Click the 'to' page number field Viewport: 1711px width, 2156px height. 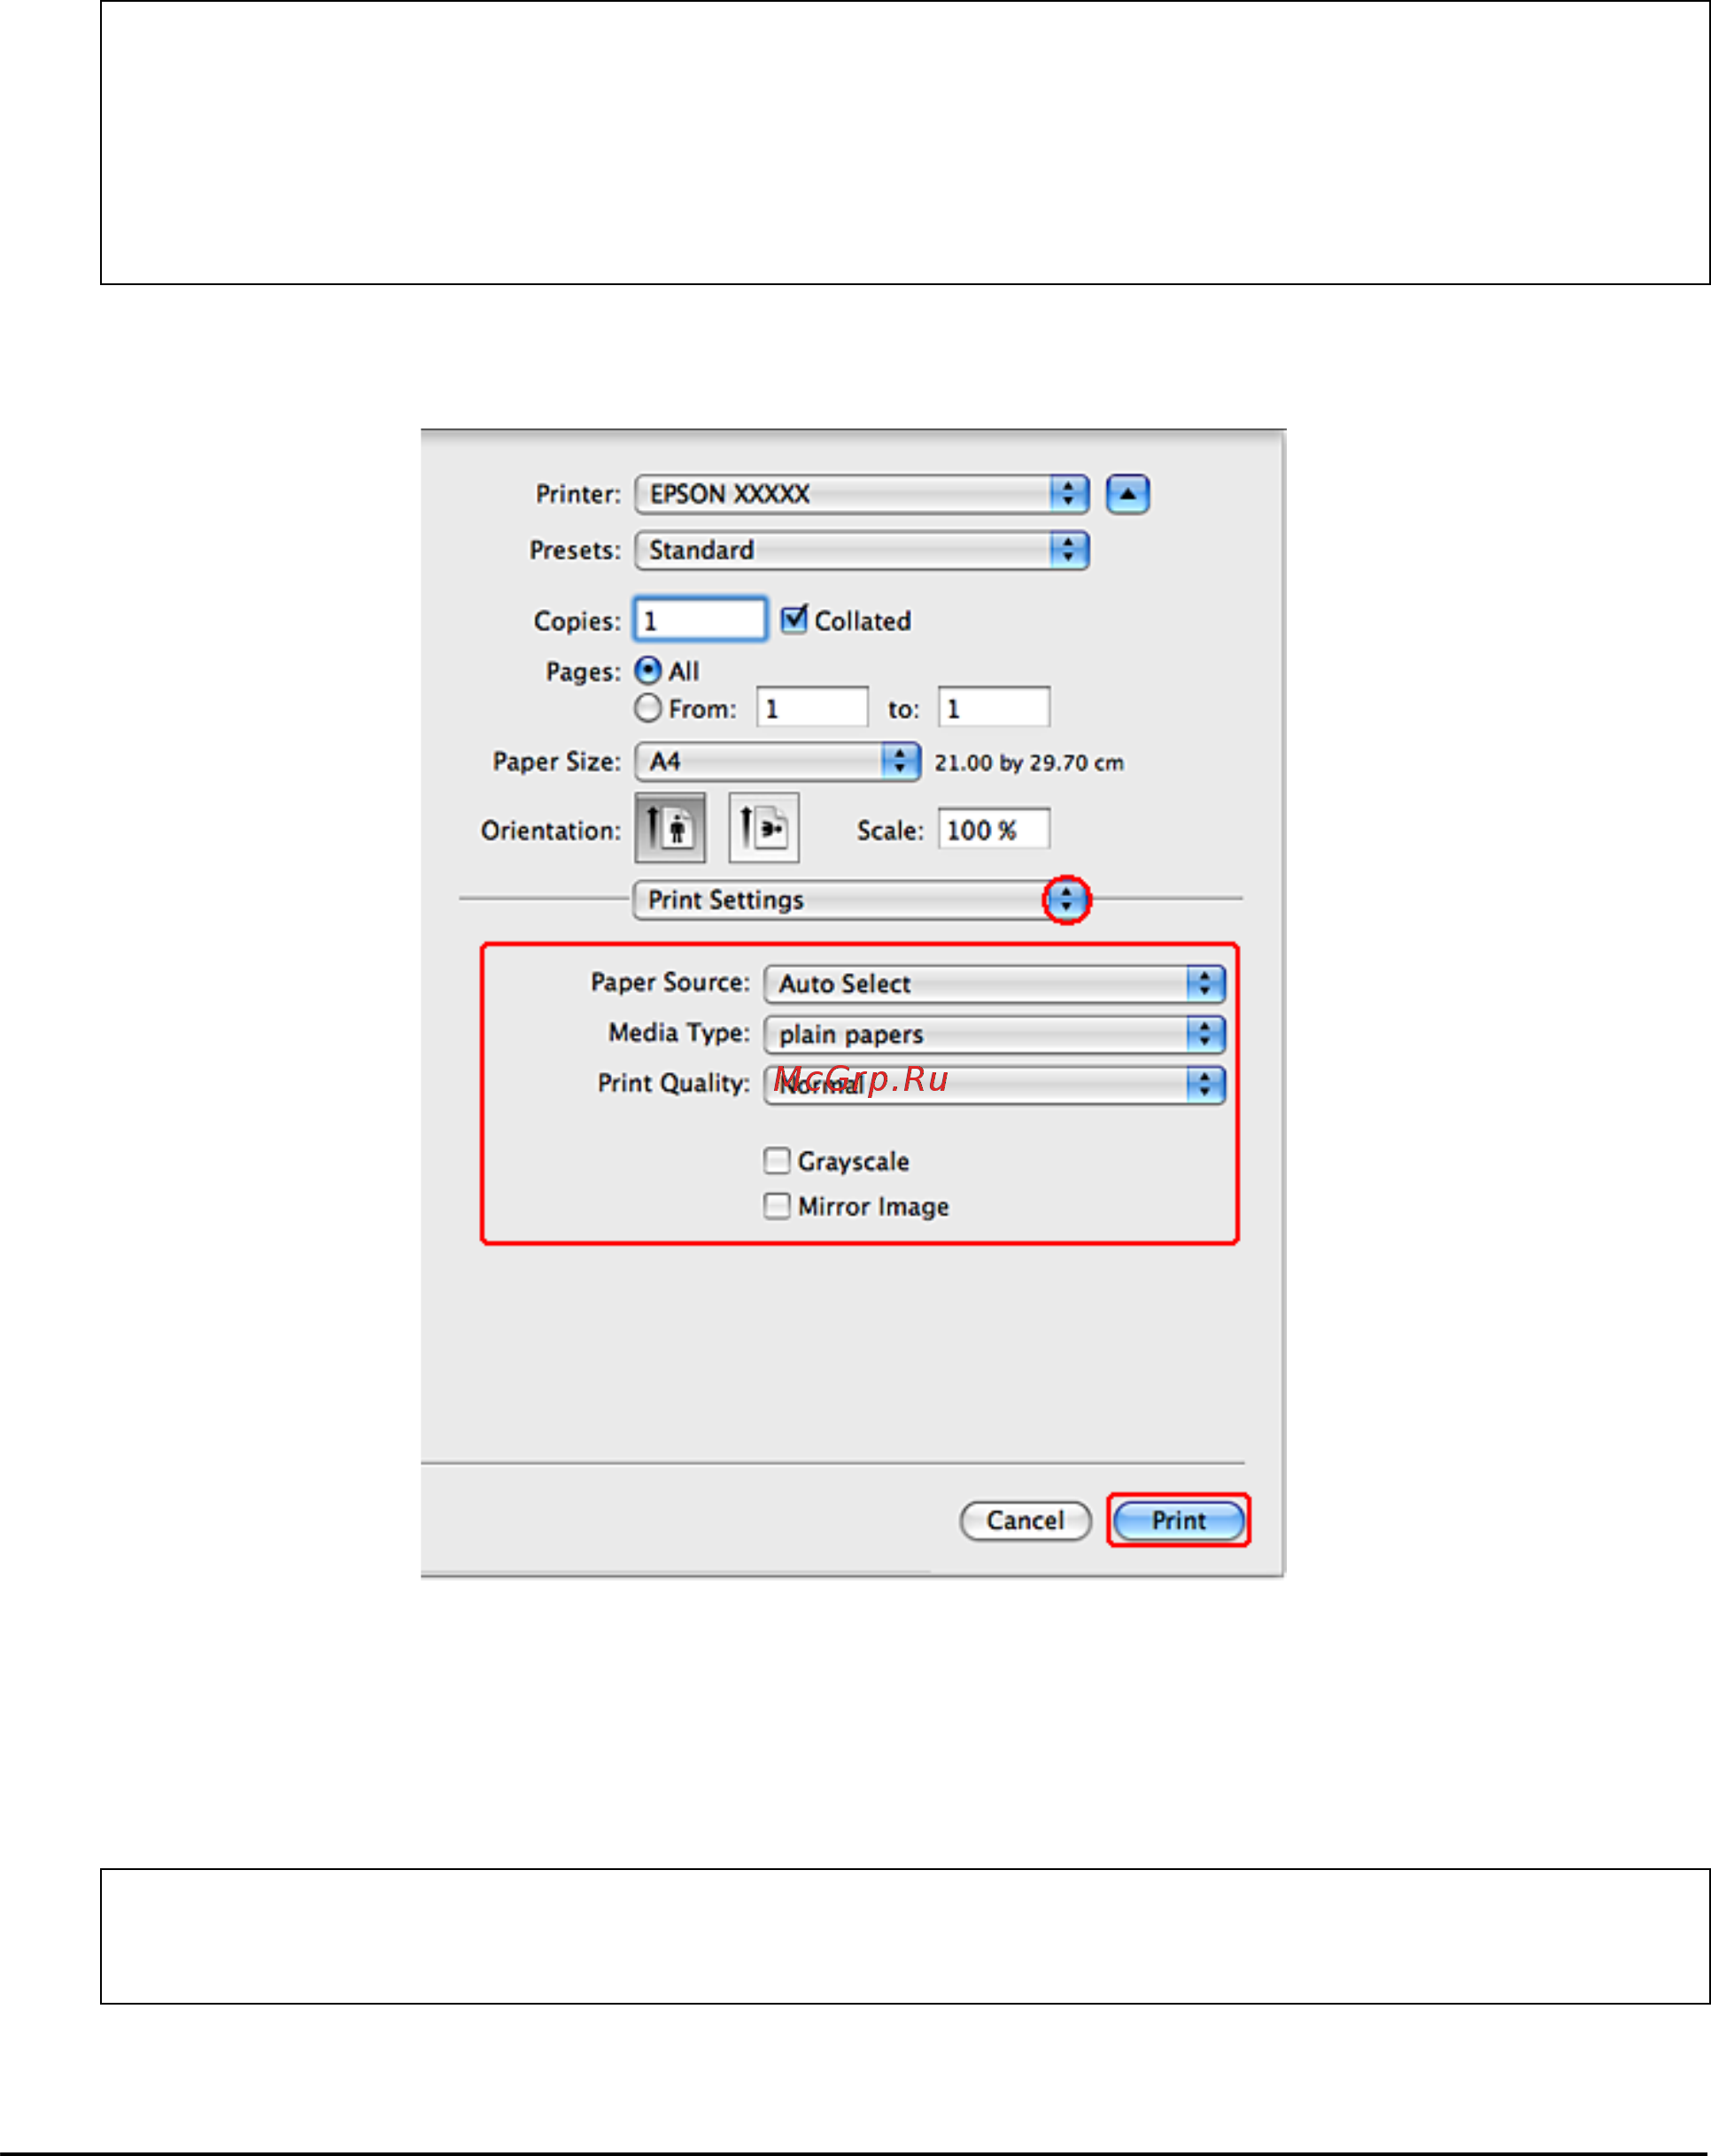click(x=993, y=707)
